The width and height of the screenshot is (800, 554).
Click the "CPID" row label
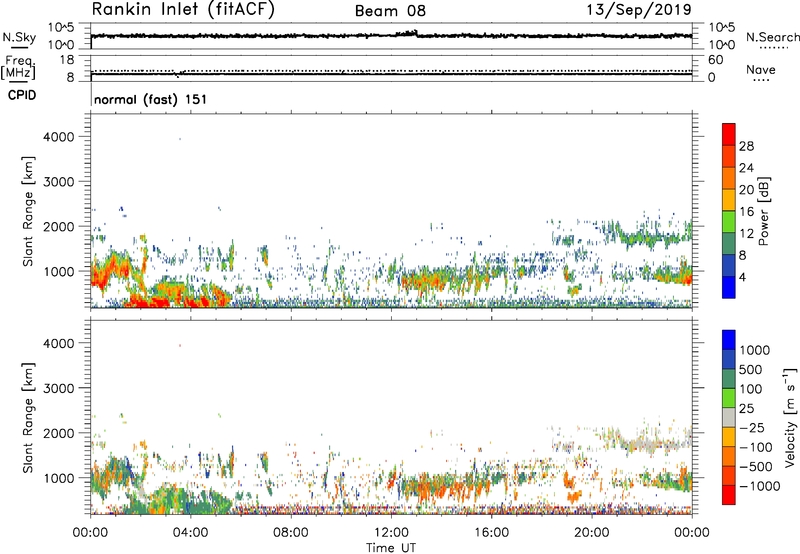pos(21,95)
